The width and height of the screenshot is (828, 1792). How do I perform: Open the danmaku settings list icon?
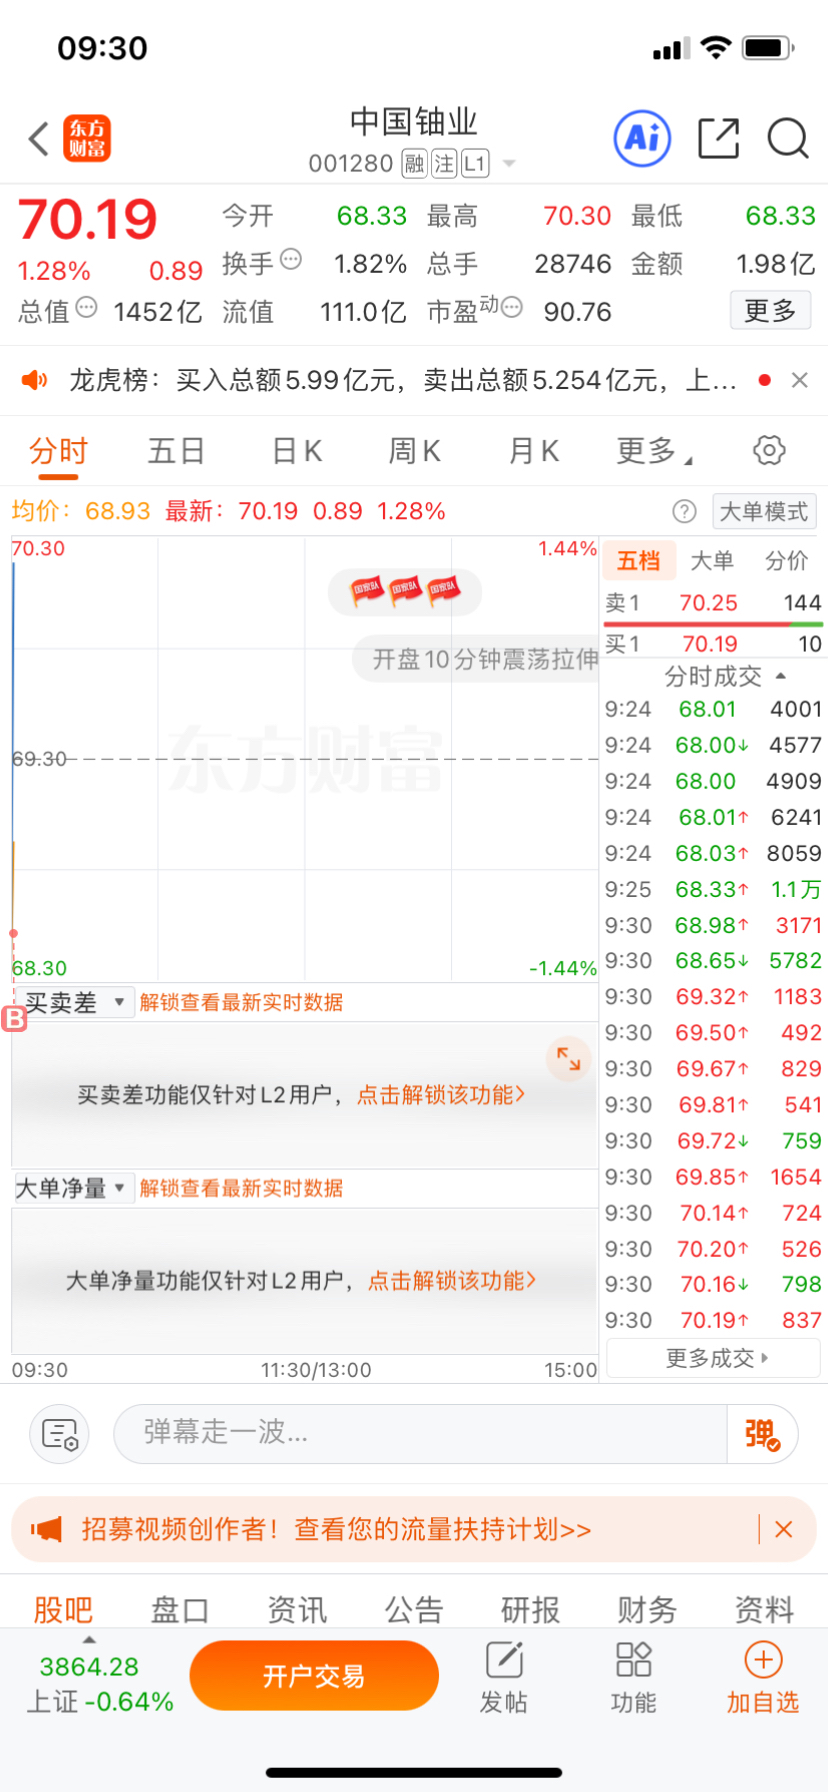tap(60, 1434)
